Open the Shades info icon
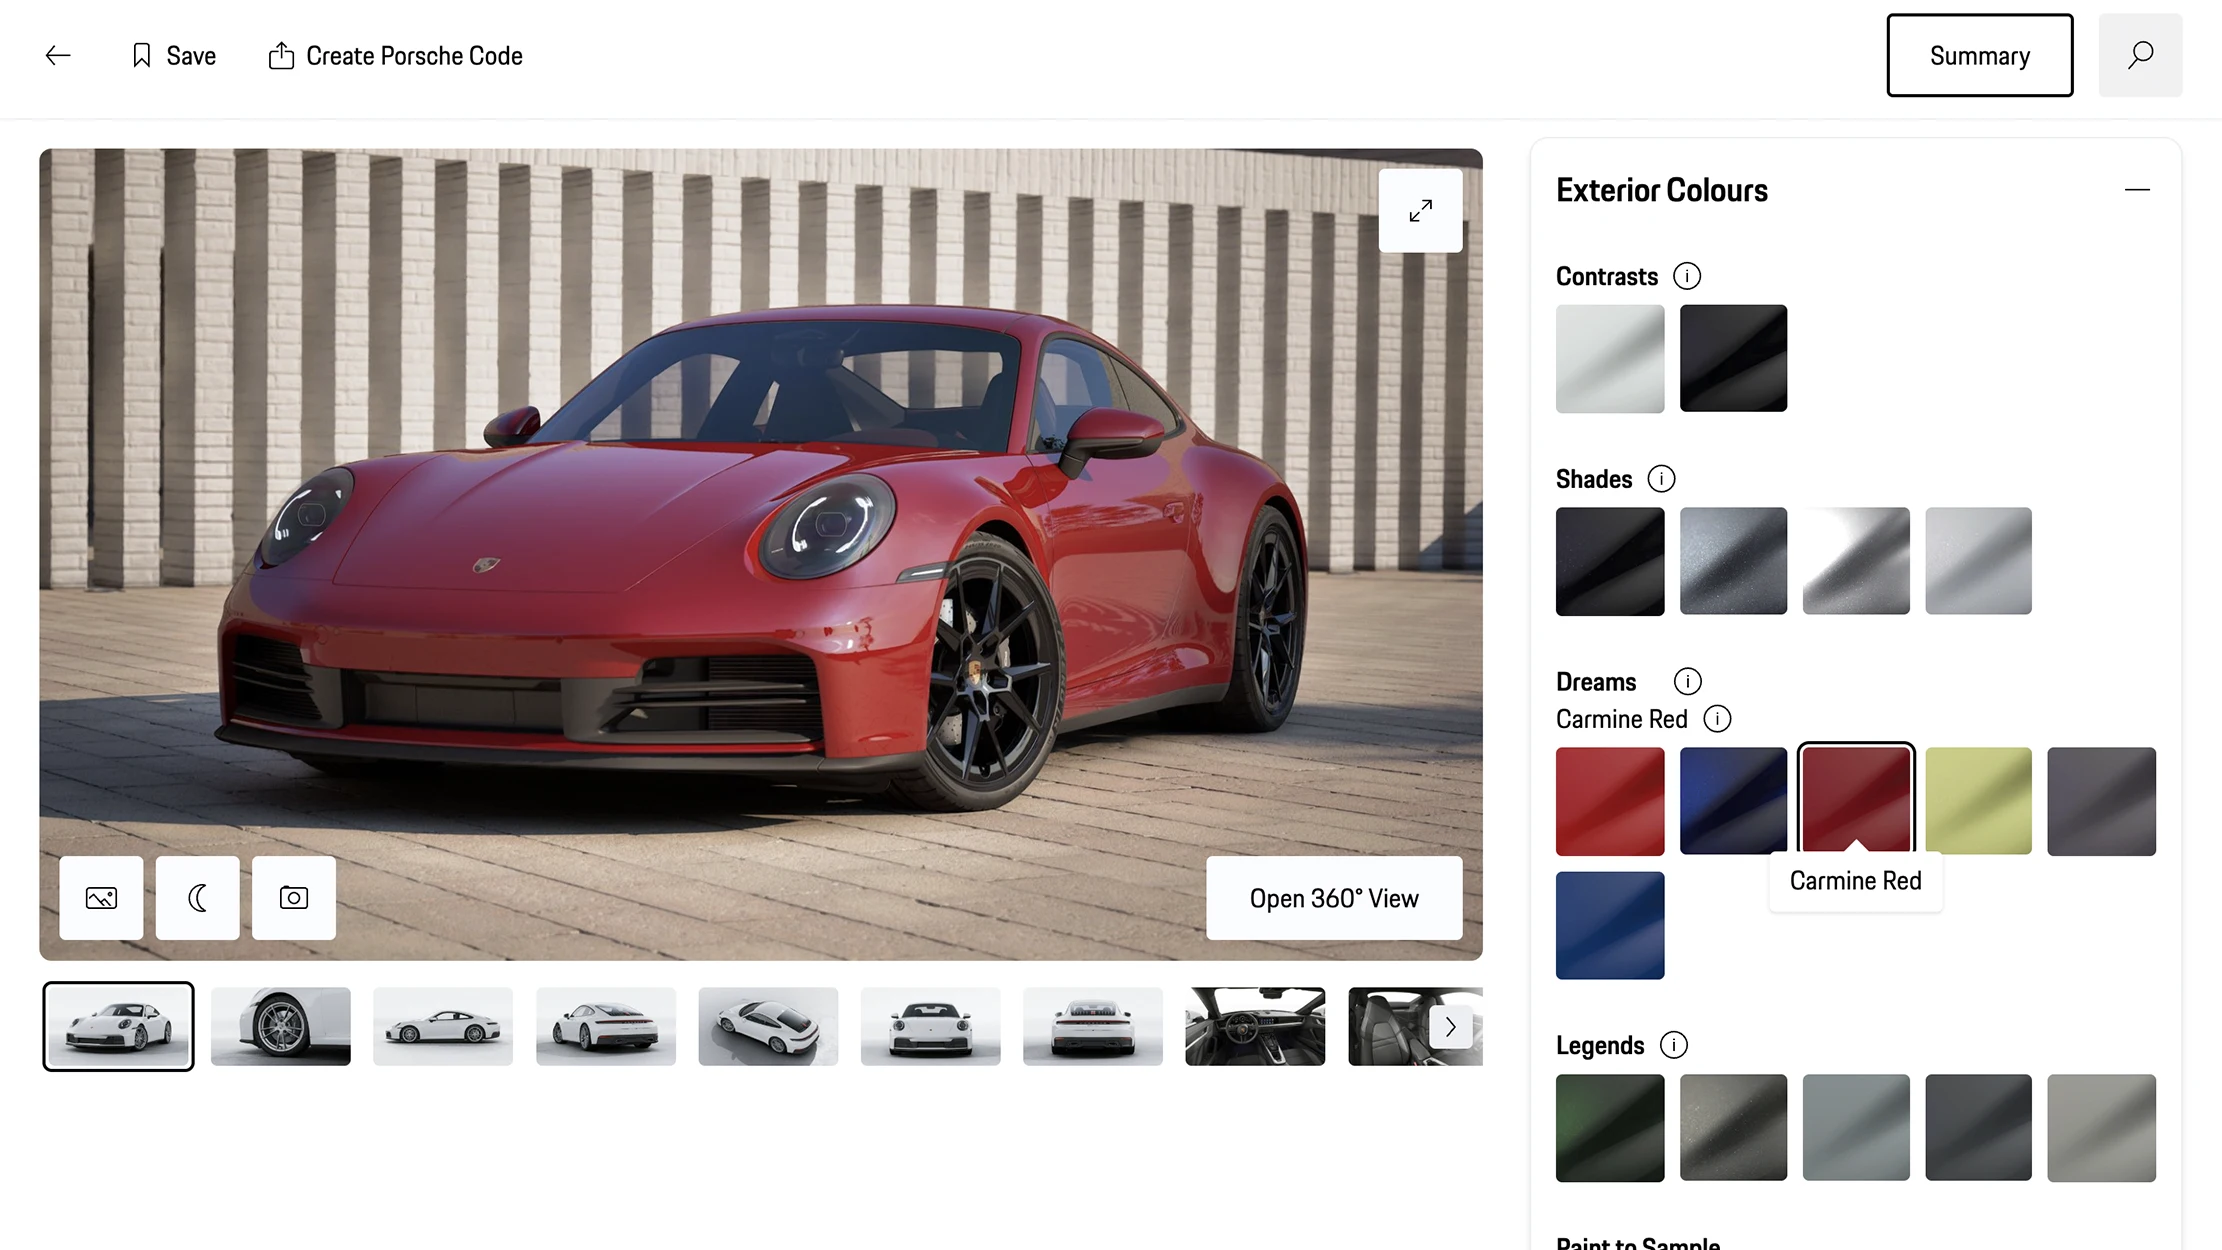 click(x=1661, y=479)
